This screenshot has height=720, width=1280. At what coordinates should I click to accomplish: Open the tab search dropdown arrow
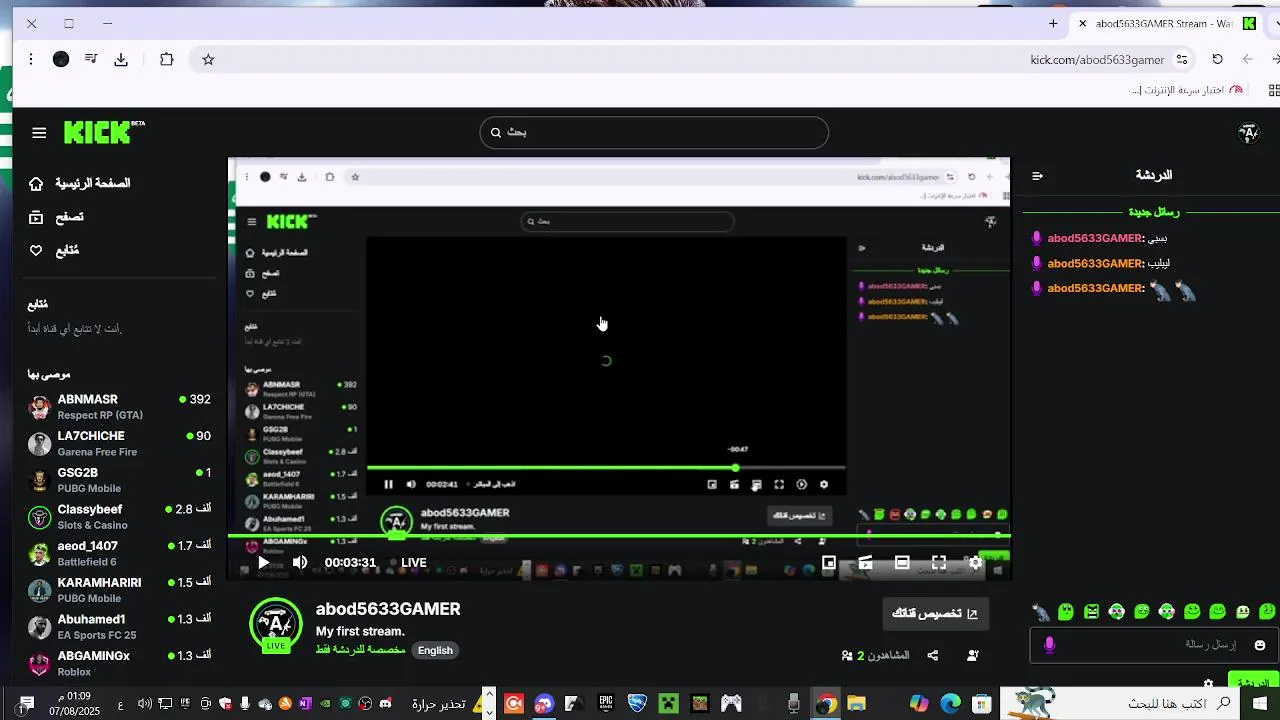1276,23
